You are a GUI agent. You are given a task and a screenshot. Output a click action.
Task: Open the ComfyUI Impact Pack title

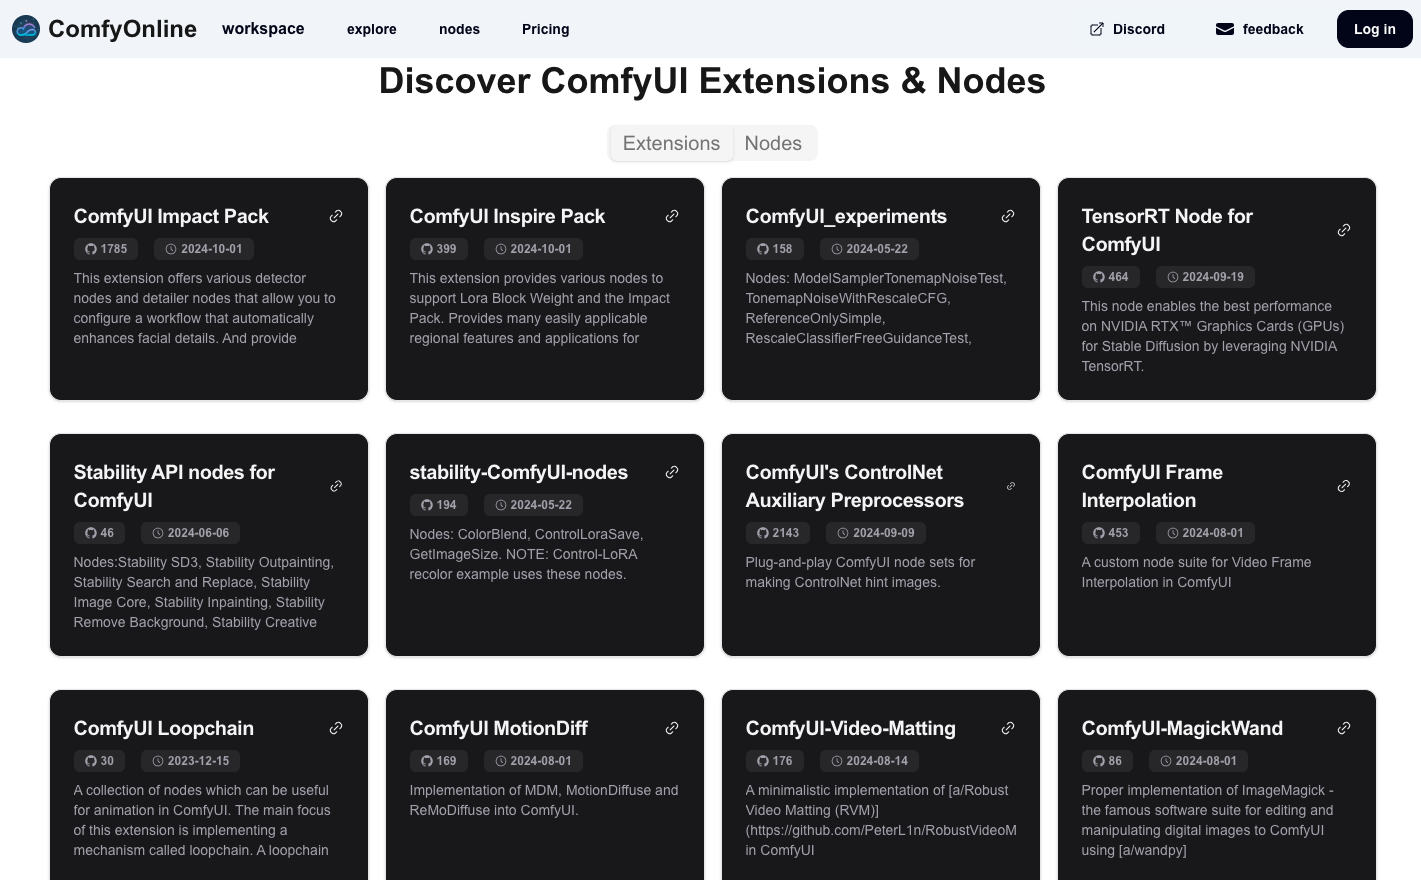click(171, 216)
